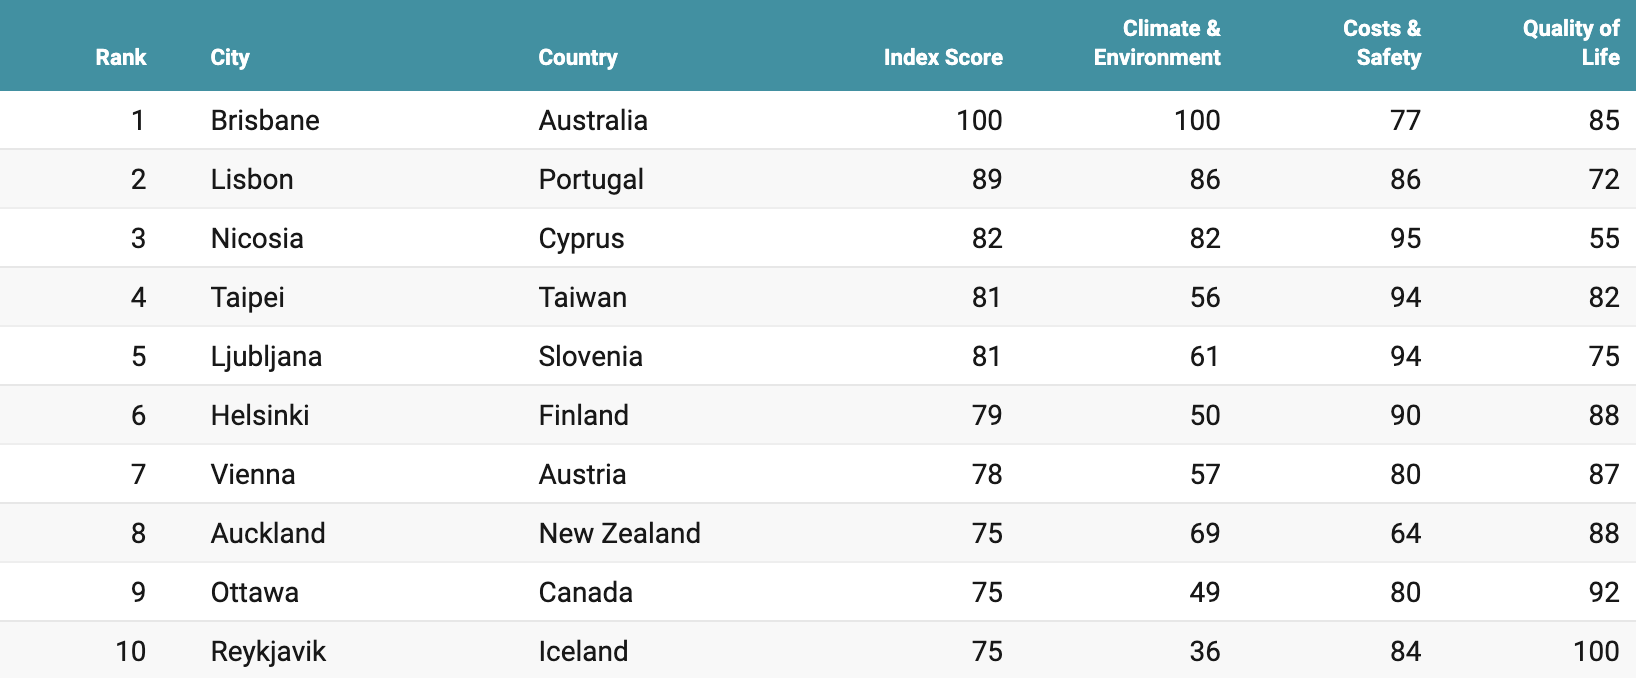Sort by Quality of Life header
1638x678 pixels.
tap(1571, 43)
